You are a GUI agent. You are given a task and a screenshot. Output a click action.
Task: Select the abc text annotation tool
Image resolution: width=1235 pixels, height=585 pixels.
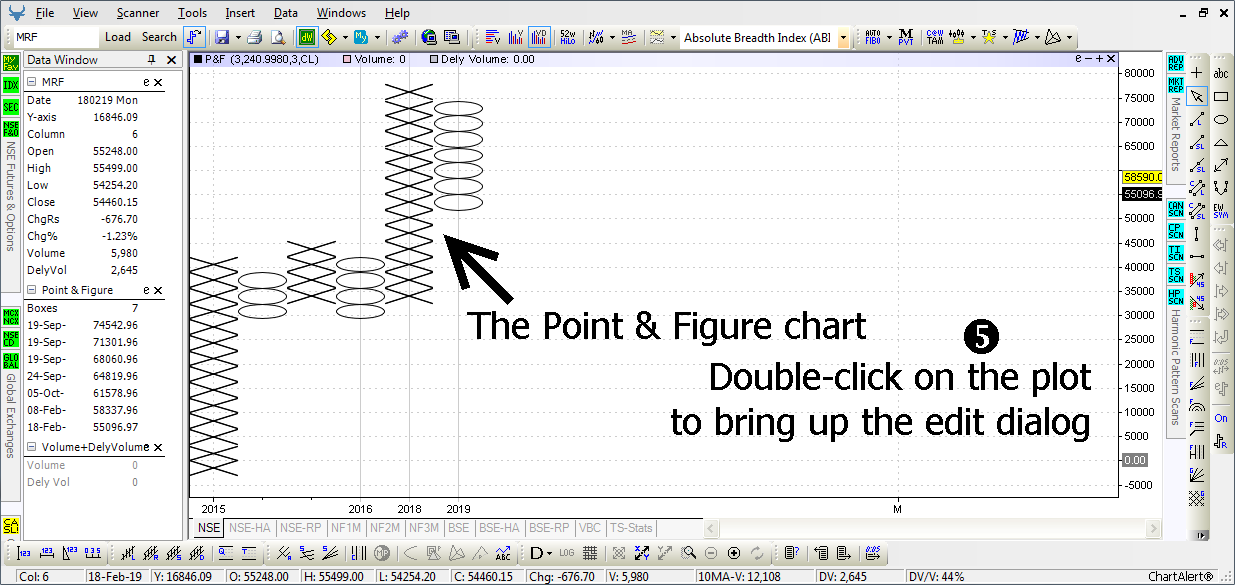click(1221, 73)
